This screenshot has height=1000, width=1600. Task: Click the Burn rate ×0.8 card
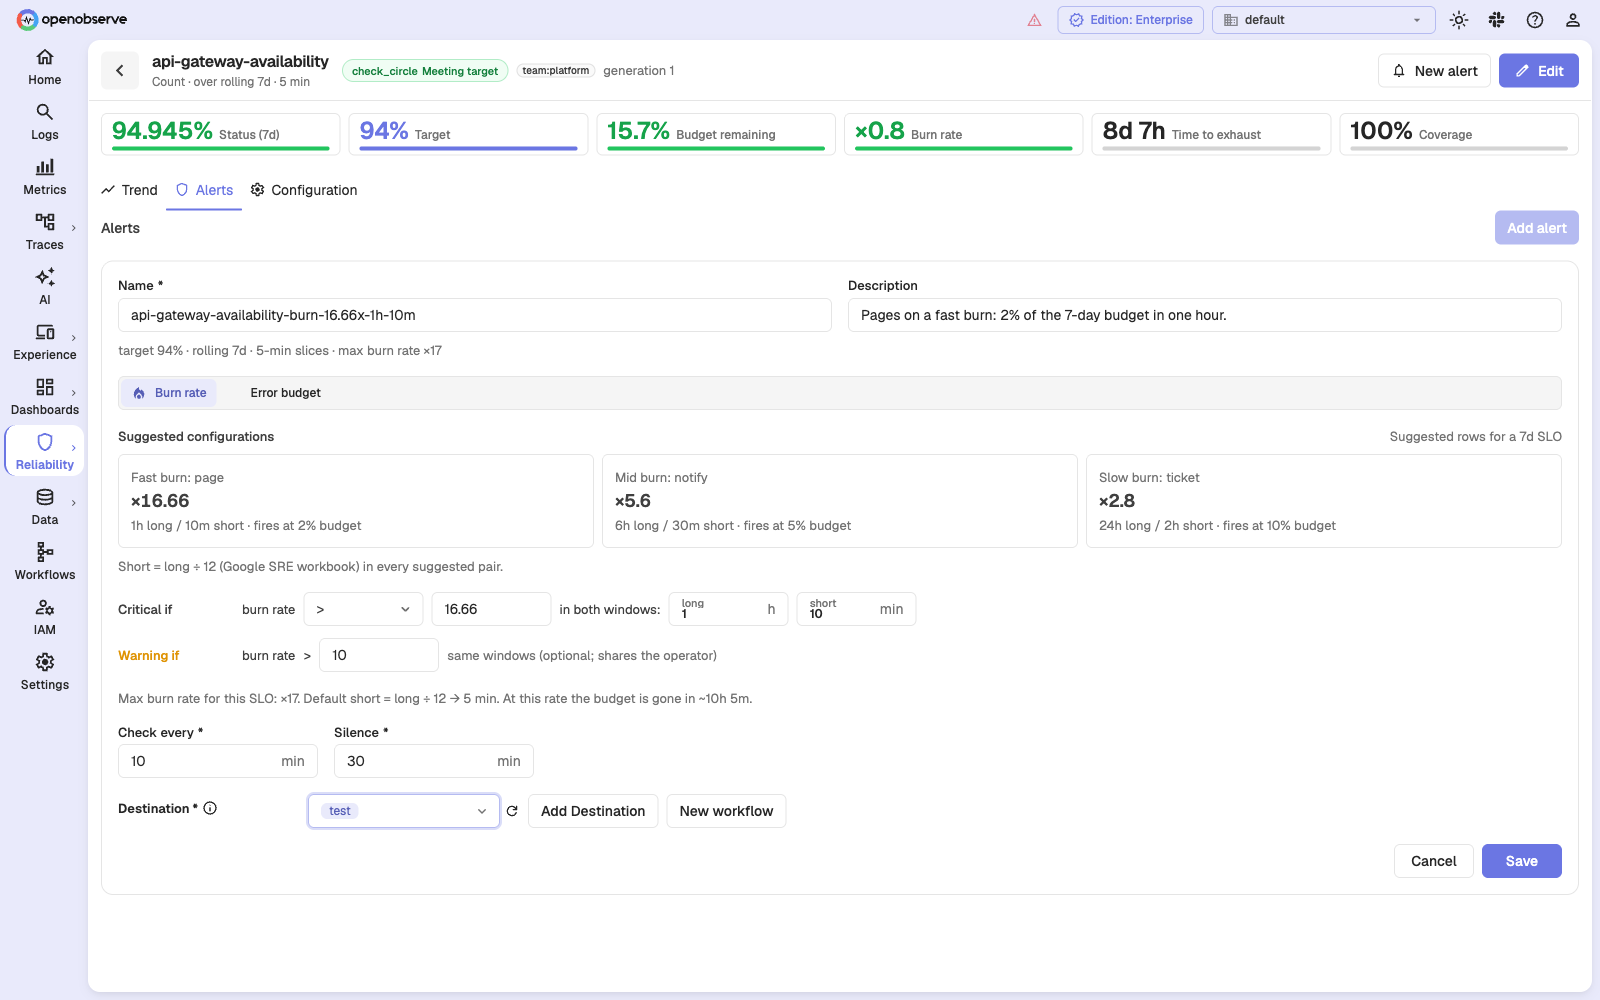(964, 134)
